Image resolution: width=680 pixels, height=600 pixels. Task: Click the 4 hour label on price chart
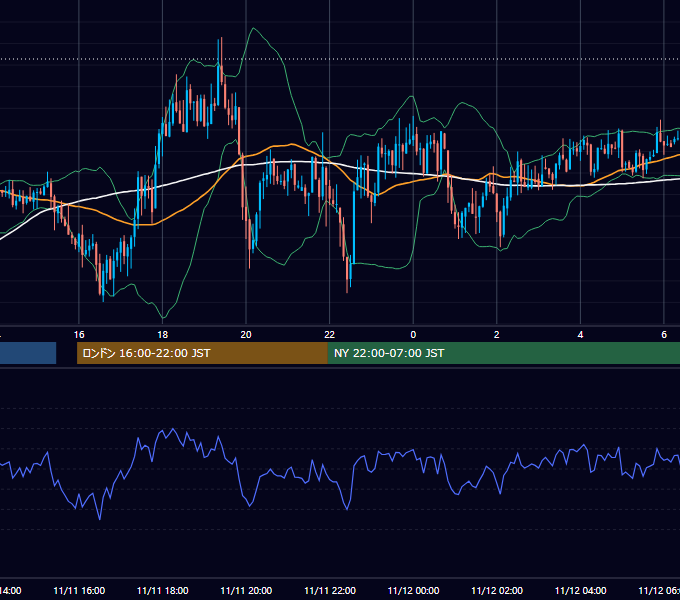pos(580,335)
